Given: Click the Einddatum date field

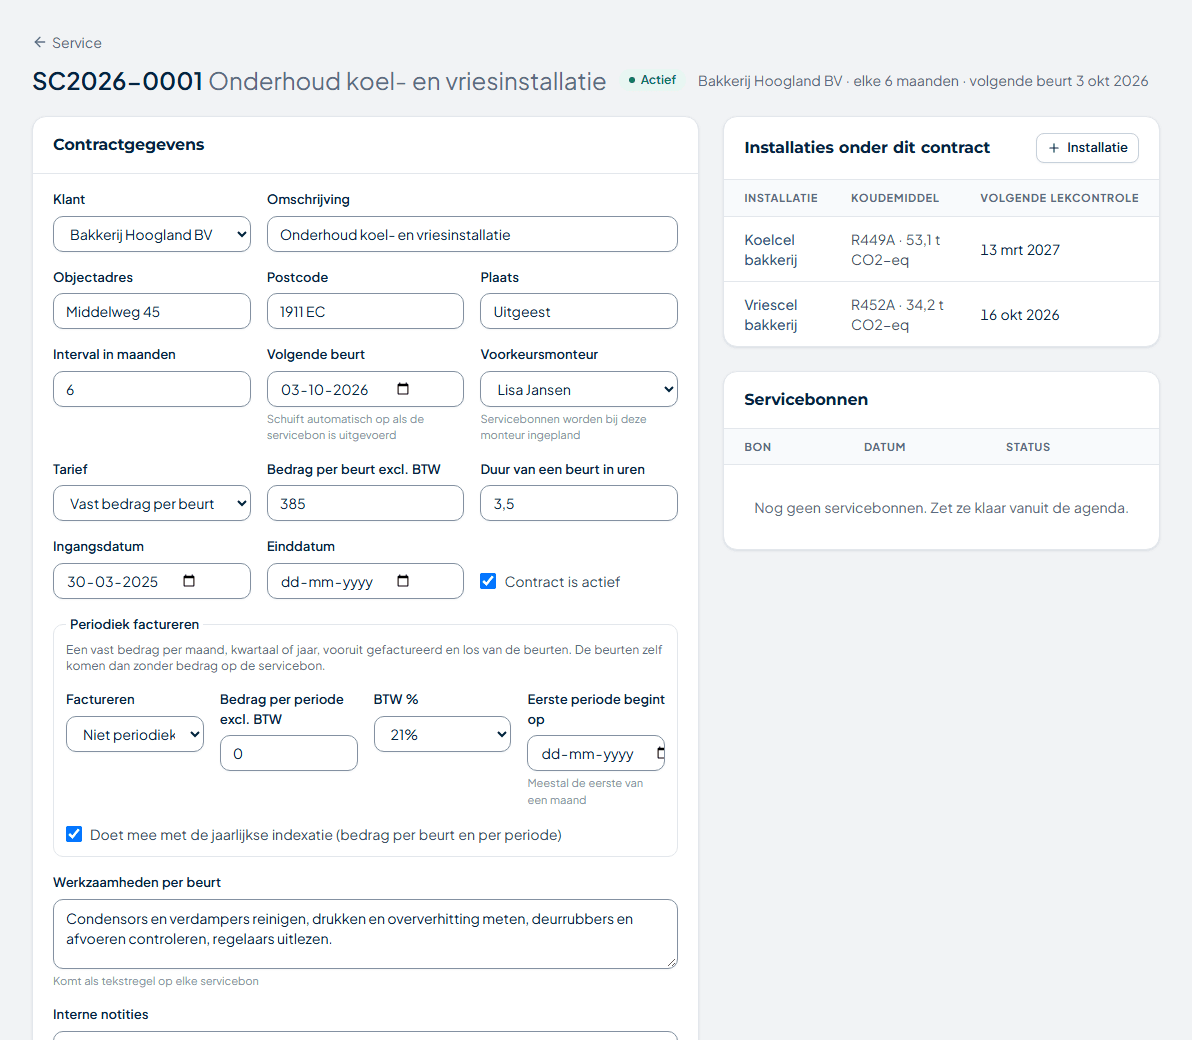Looking at the screenshot, I should tap(365, 581).
